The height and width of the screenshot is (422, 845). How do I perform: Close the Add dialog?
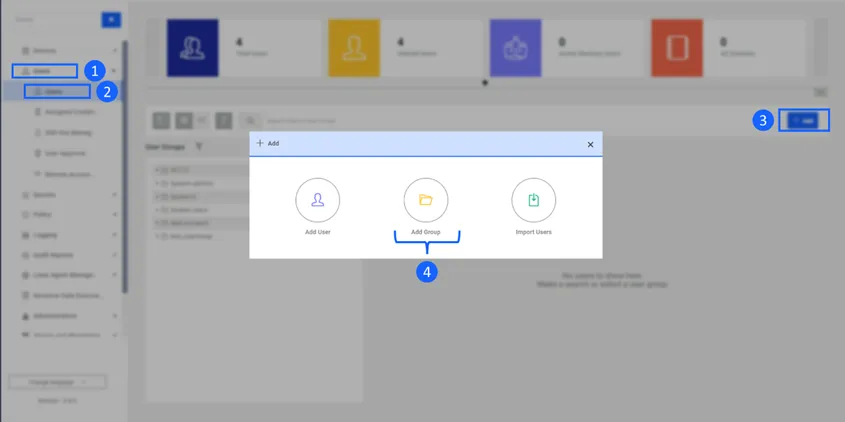590,144
